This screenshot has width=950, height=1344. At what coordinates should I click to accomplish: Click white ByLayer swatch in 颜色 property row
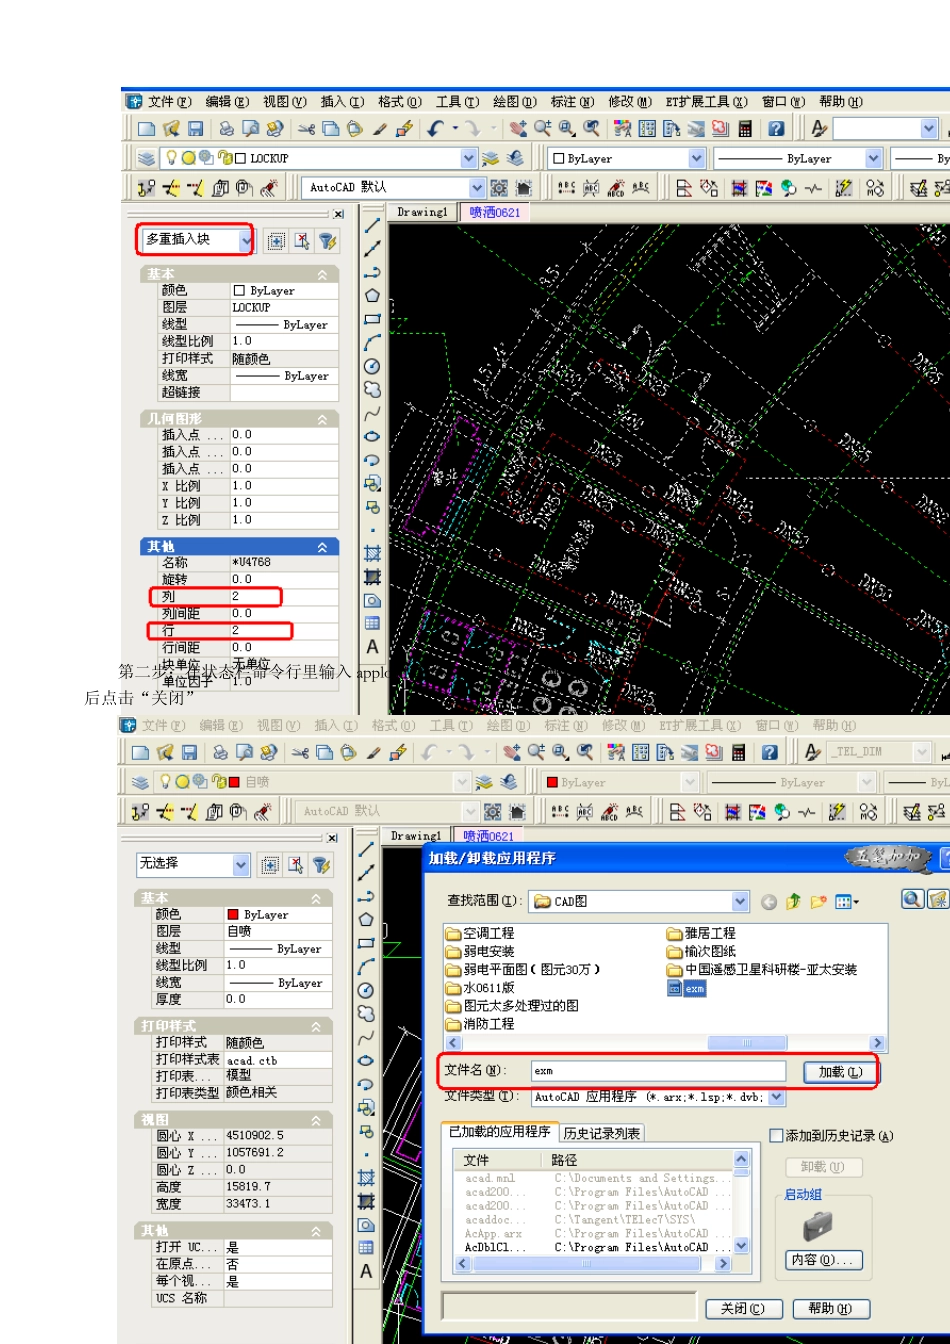tap(239, 291)
